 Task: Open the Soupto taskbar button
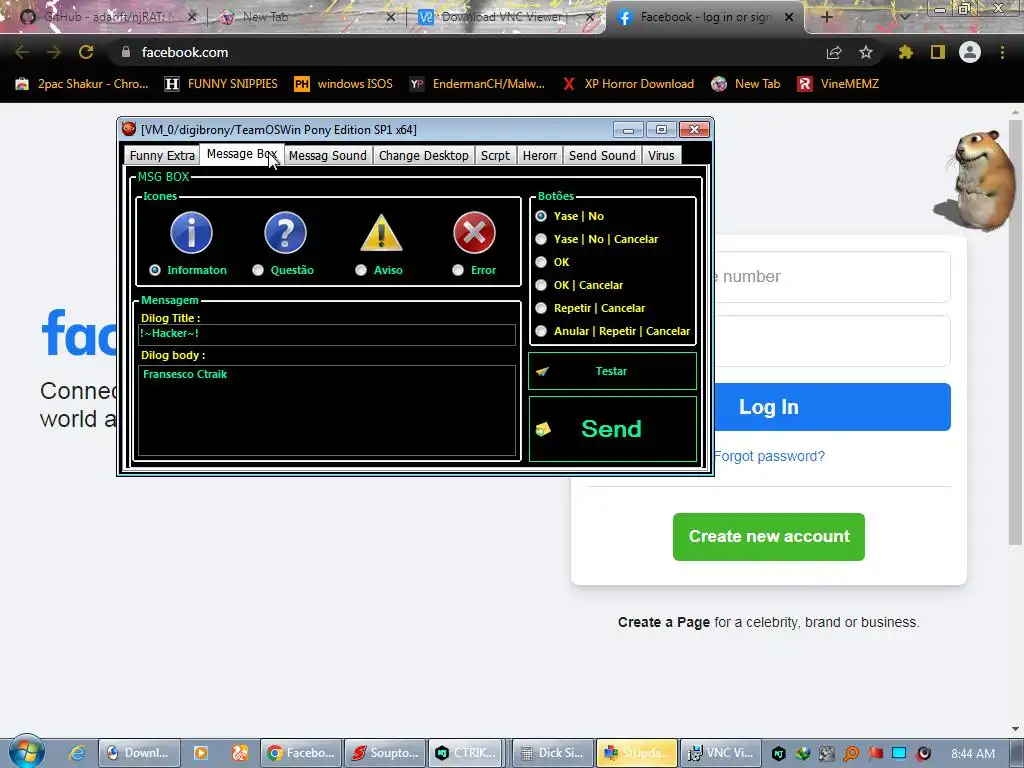[x=385, y=753]
